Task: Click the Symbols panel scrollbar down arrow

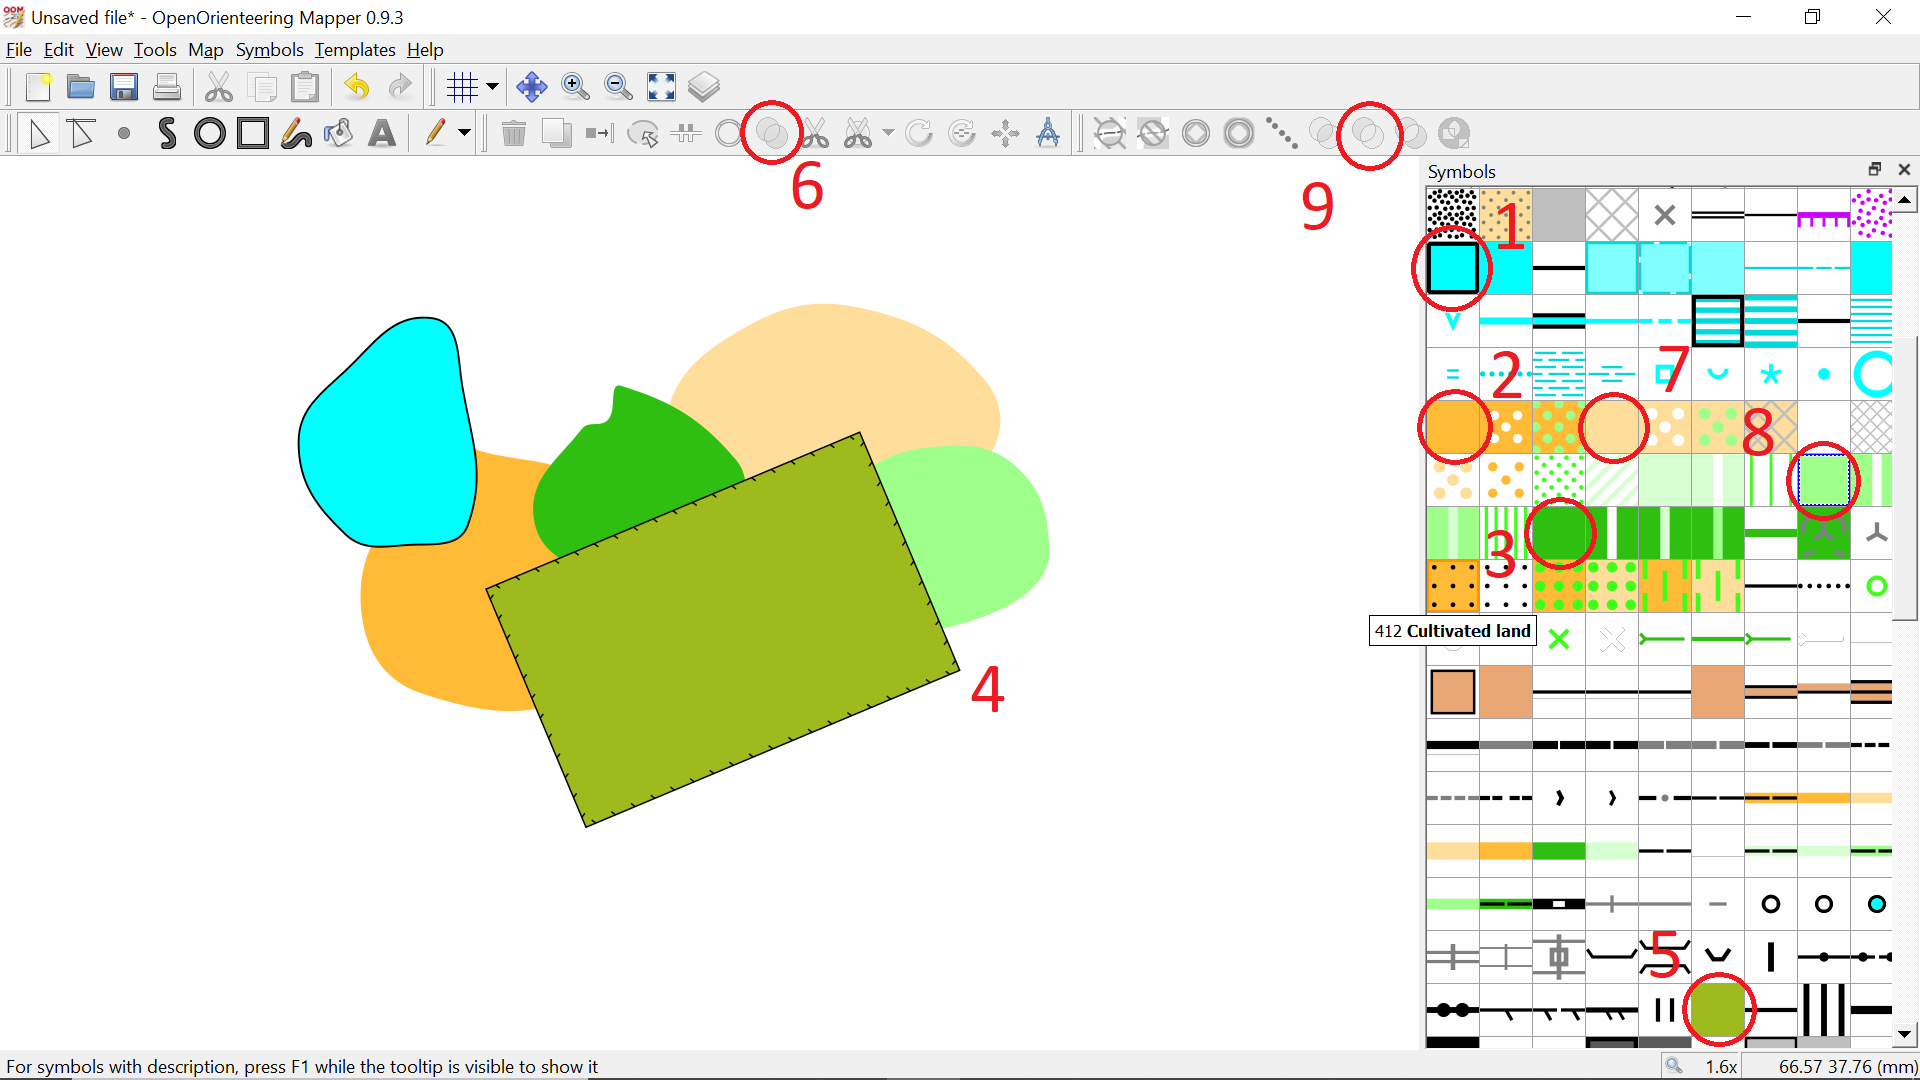Action: (x=1905, y=1034)
